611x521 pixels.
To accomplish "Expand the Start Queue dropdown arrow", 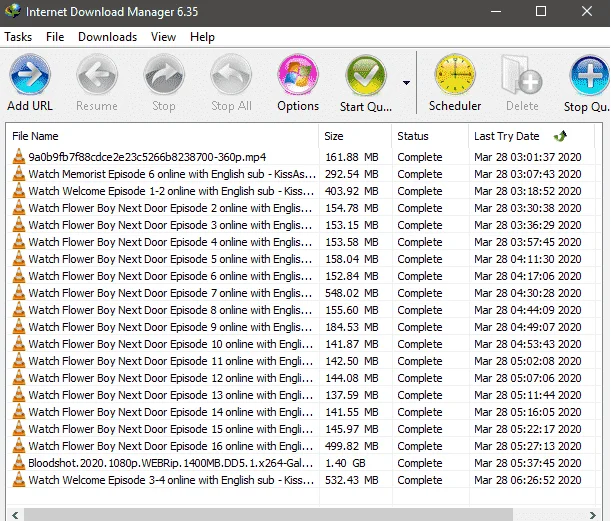I will [x=406, y=83].
